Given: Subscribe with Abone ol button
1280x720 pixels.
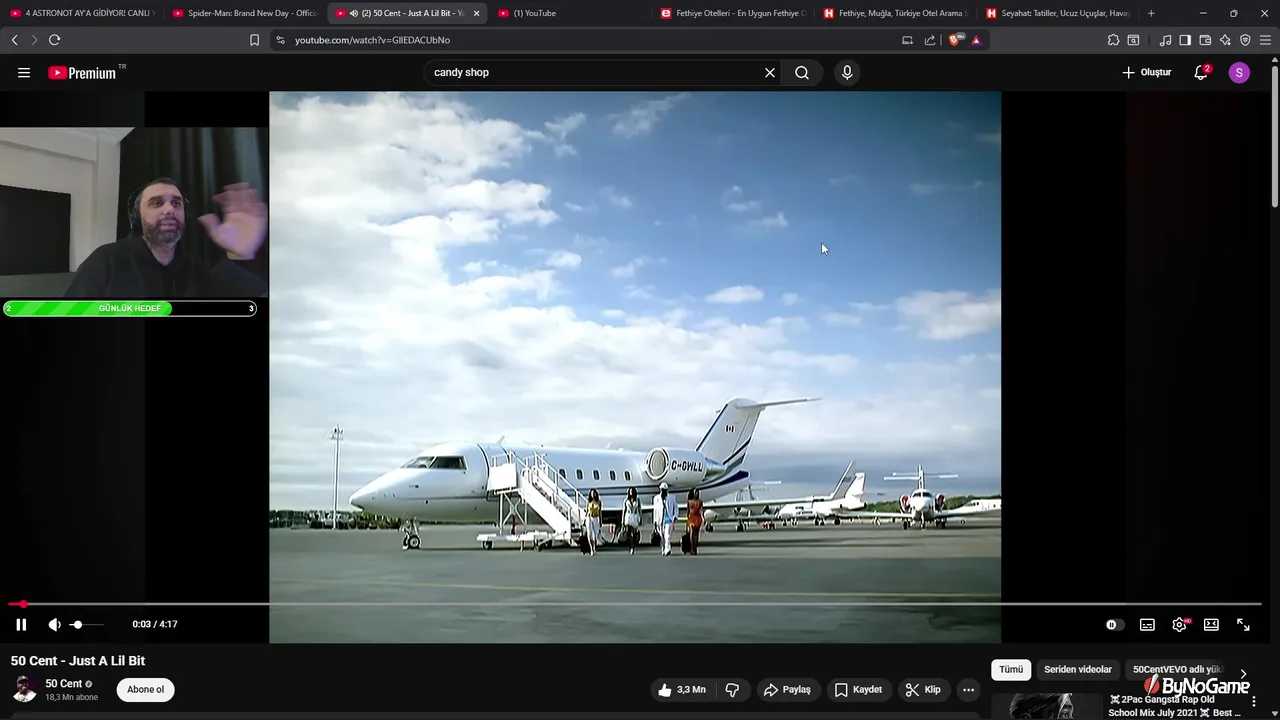Looking at the screenshot, I should [x=145, y=689].
